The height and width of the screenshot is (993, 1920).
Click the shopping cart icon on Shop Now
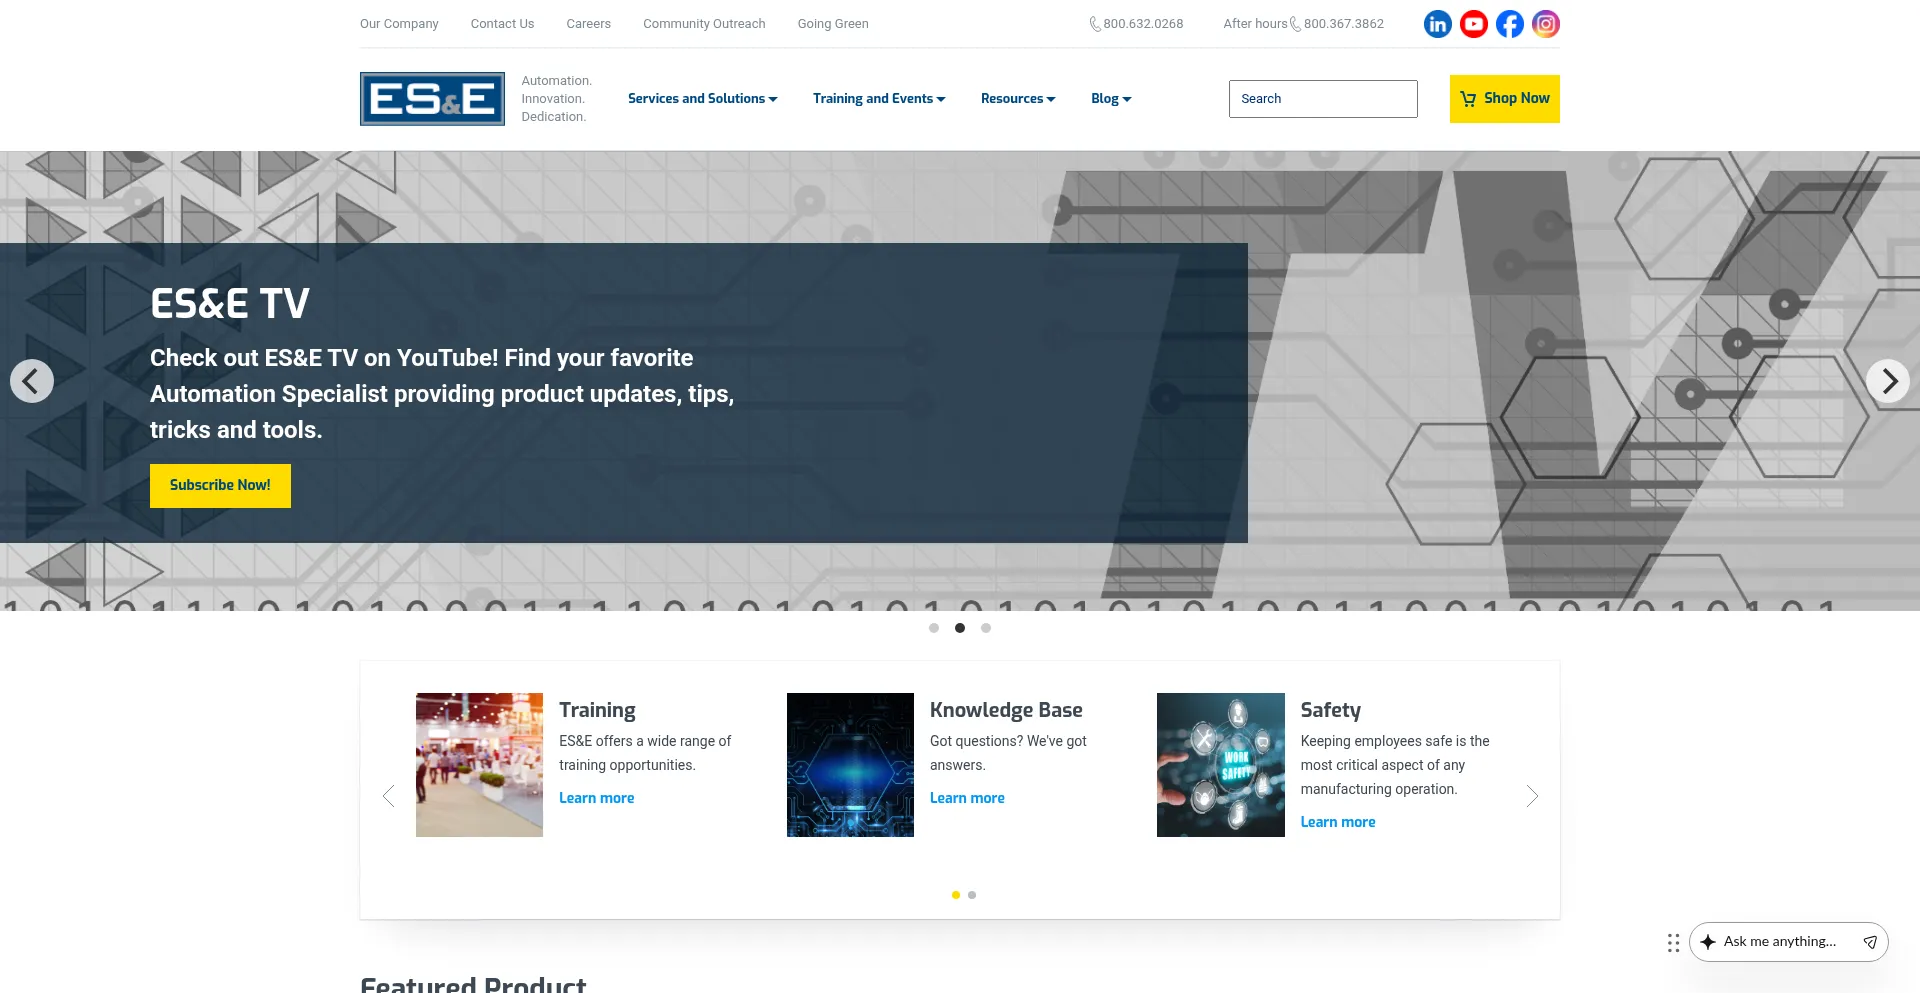point(1468,98)
